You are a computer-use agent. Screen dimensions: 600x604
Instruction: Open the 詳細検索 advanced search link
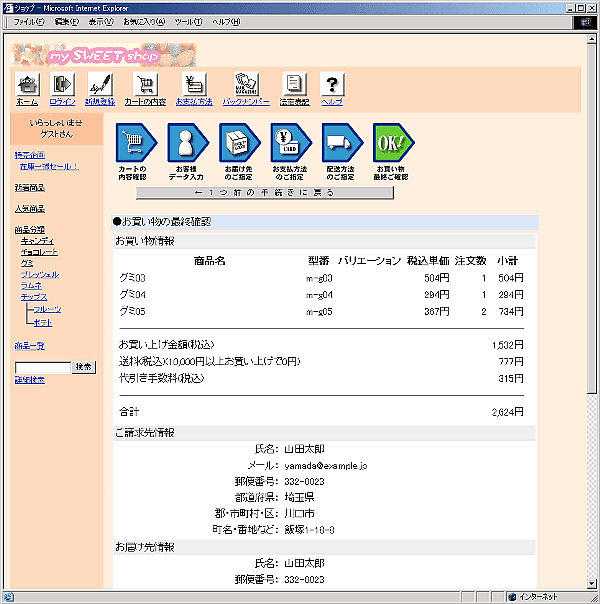30,380
